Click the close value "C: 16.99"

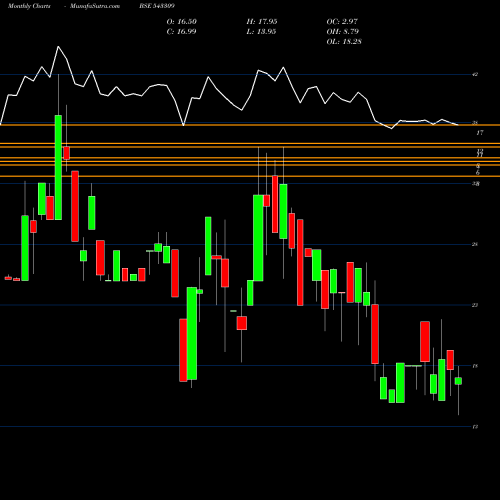pyautogui.click(x=181, y=32)
